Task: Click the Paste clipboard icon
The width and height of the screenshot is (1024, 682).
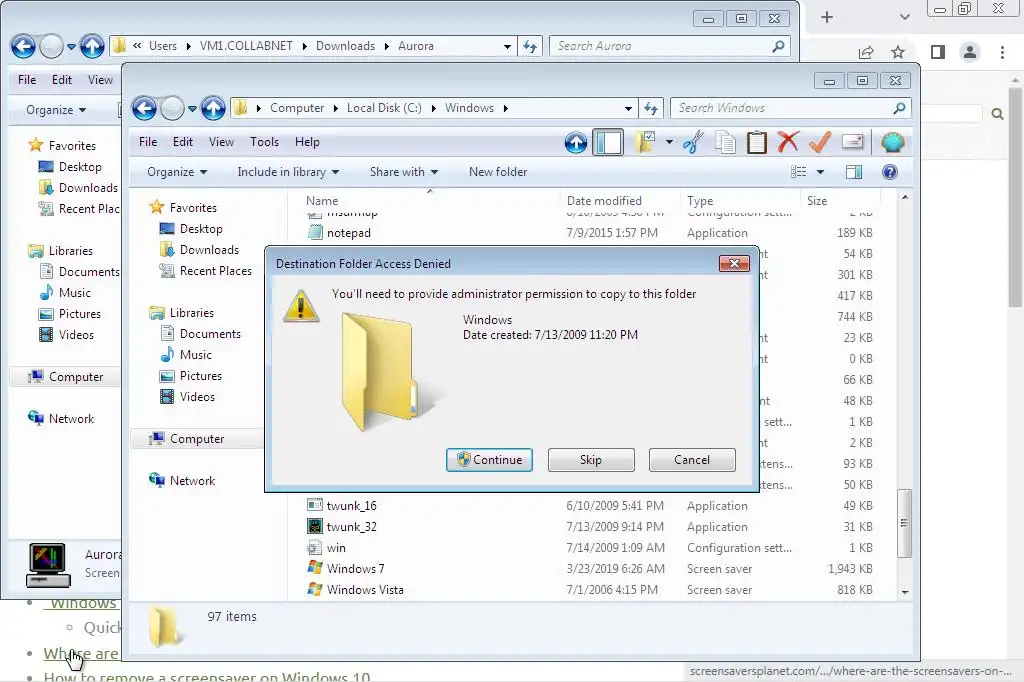Action: coord(756,142)
